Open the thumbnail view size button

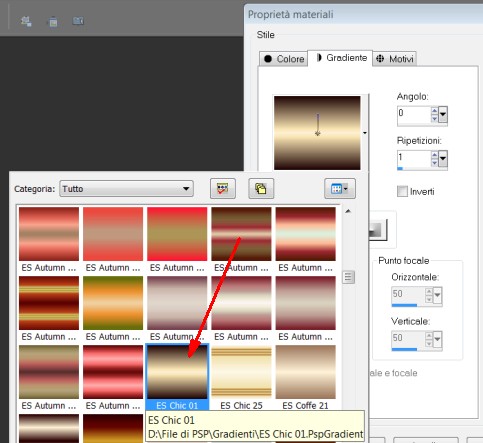pyautogui.click(x=340, y=189)
